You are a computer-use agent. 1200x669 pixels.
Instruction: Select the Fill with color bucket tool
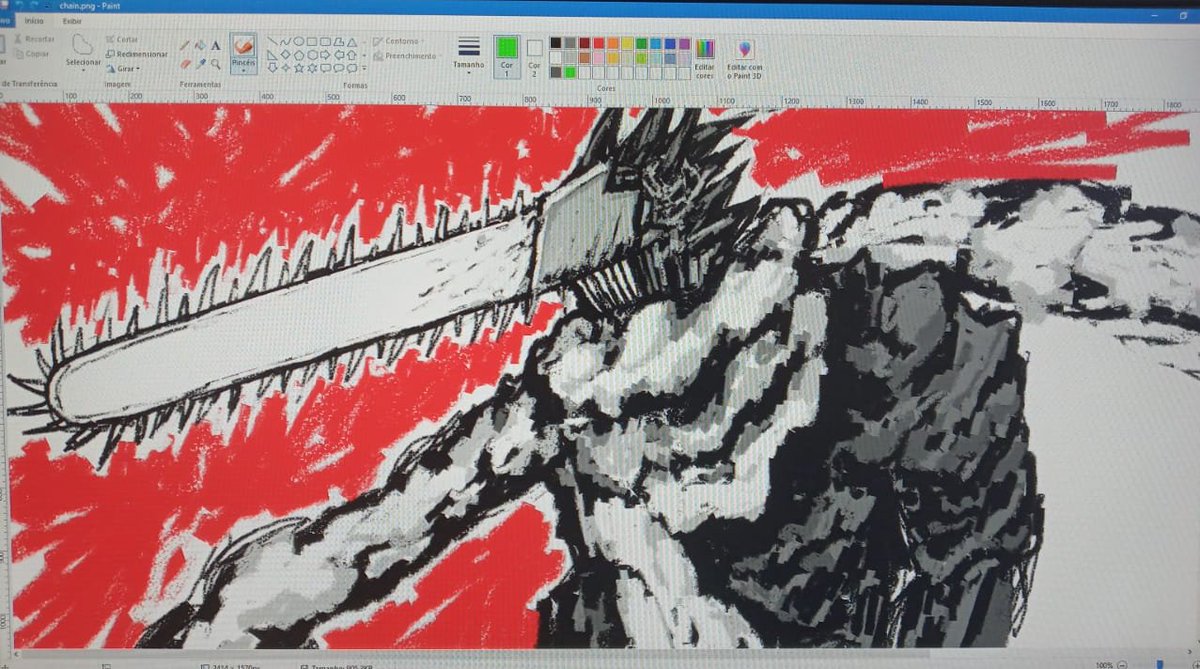coord(201,45)
